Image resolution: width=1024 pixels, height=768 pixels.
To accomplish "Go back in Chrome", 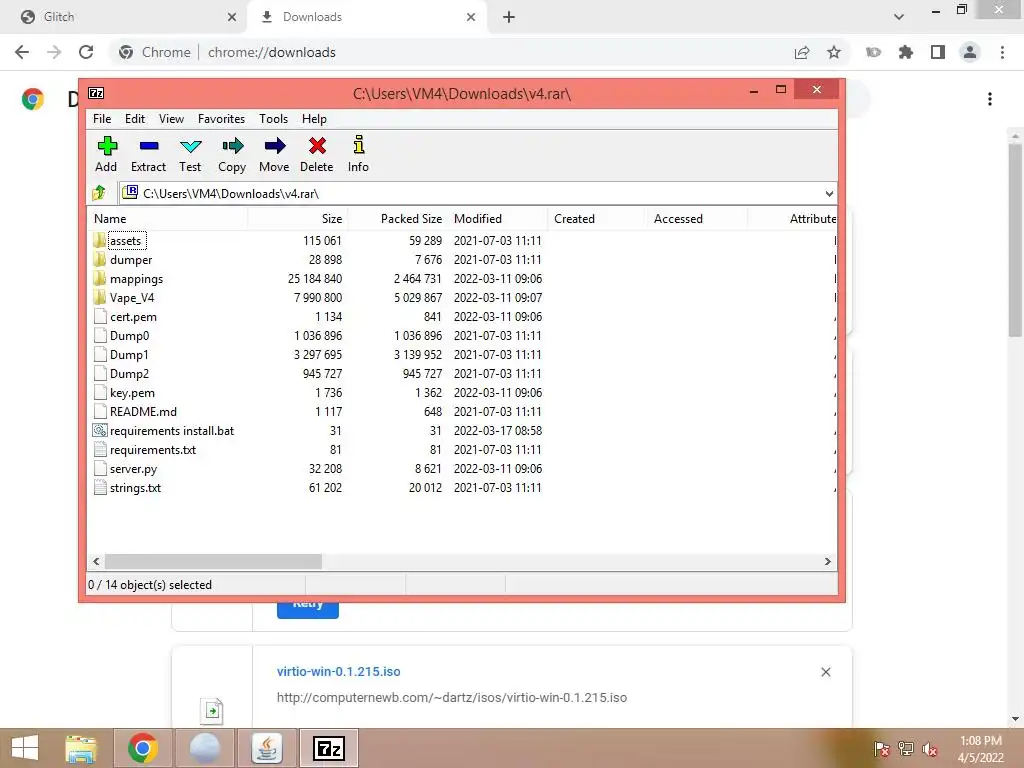I will coord(22,52).
